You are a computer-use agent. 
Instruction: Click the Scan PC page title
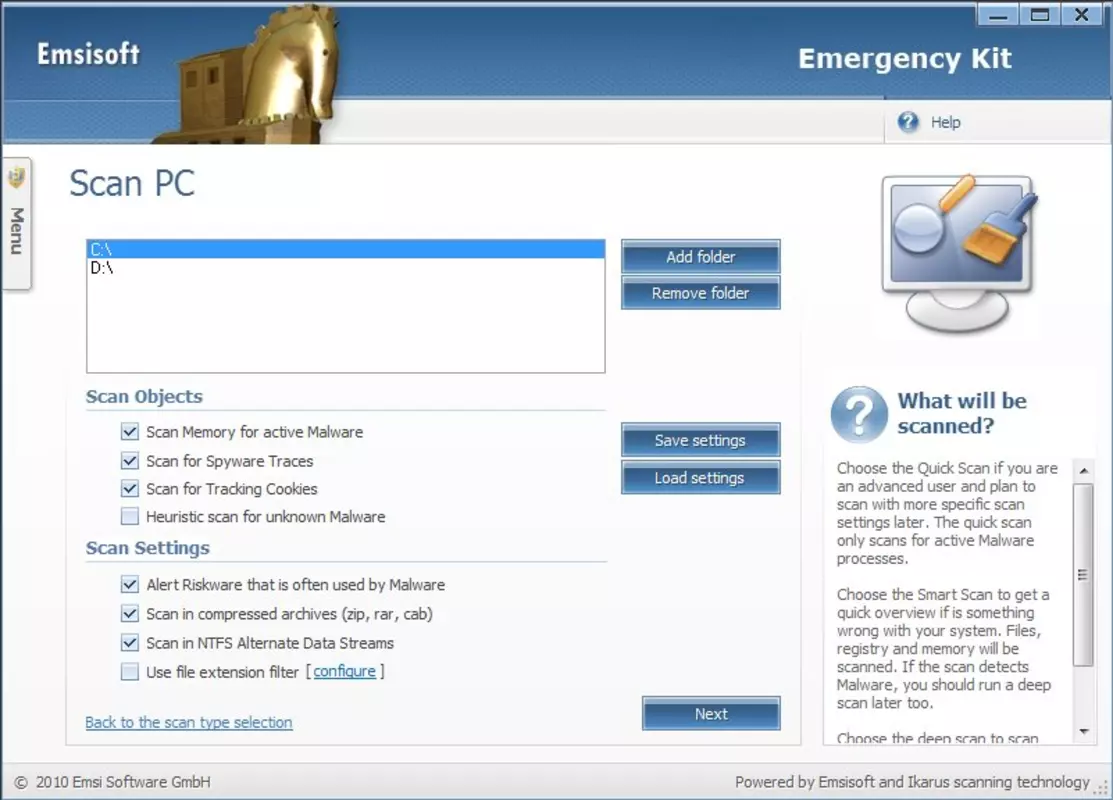132,183
